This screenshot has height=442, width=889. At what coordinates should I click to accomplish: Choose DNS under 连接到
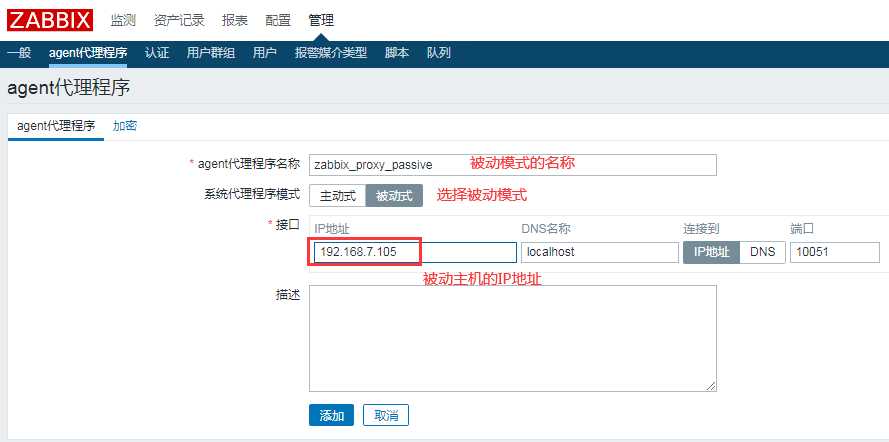[763, 252]
